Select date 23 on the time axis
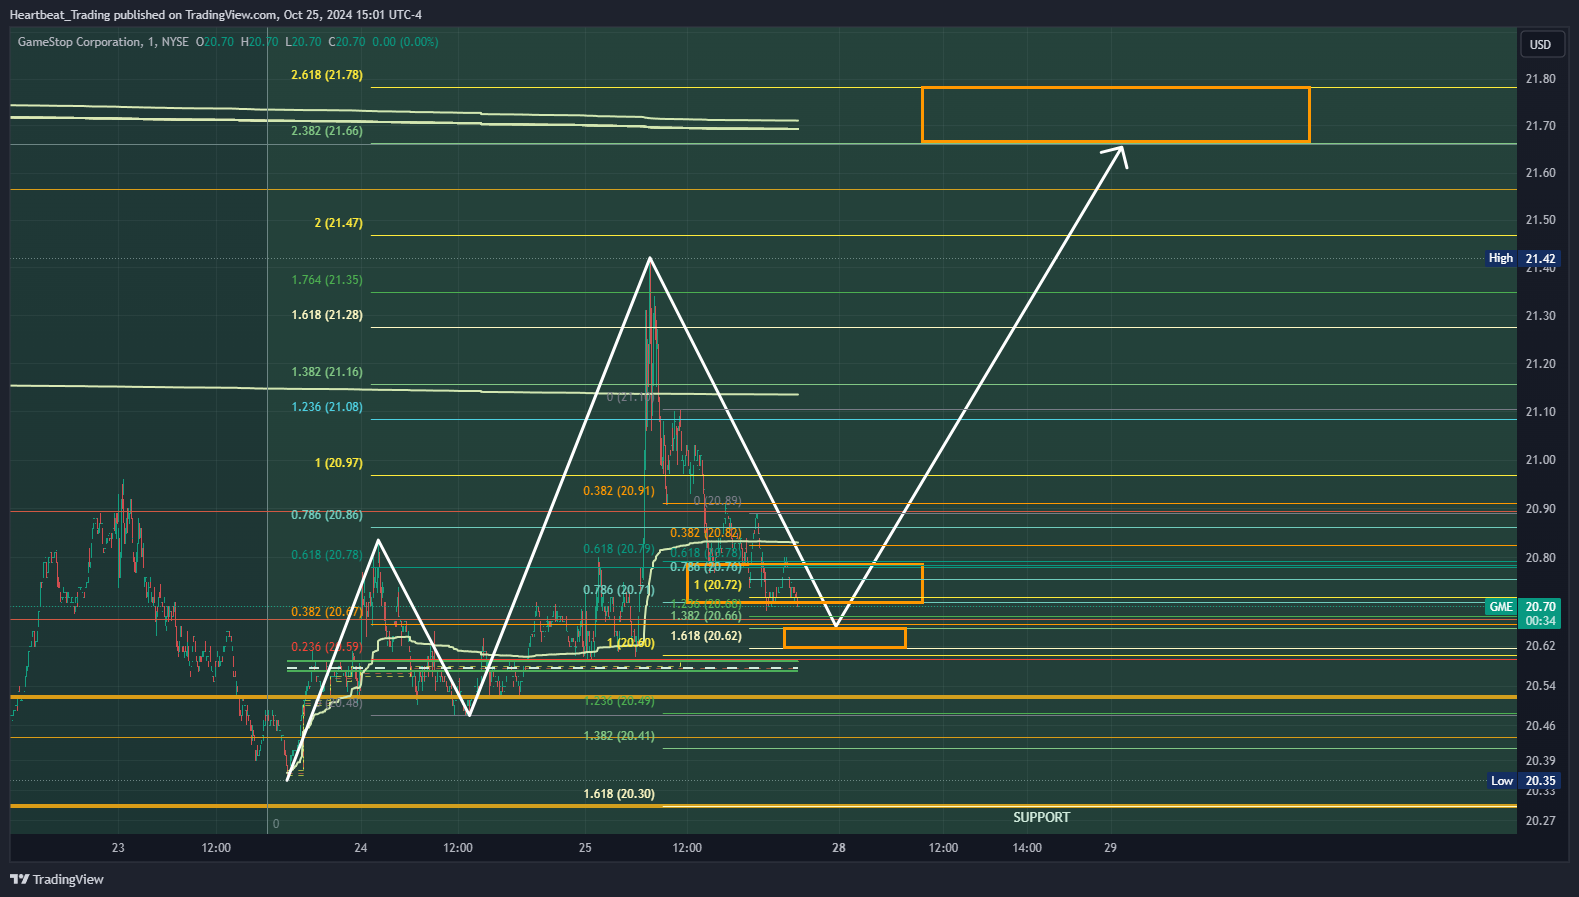 coord(118,848)
